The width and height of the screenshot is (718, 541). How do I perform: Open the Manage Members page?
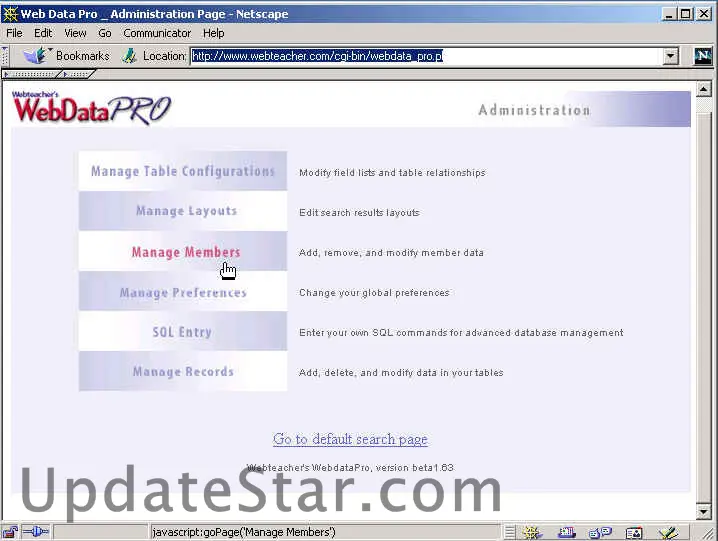pos(183,251)
